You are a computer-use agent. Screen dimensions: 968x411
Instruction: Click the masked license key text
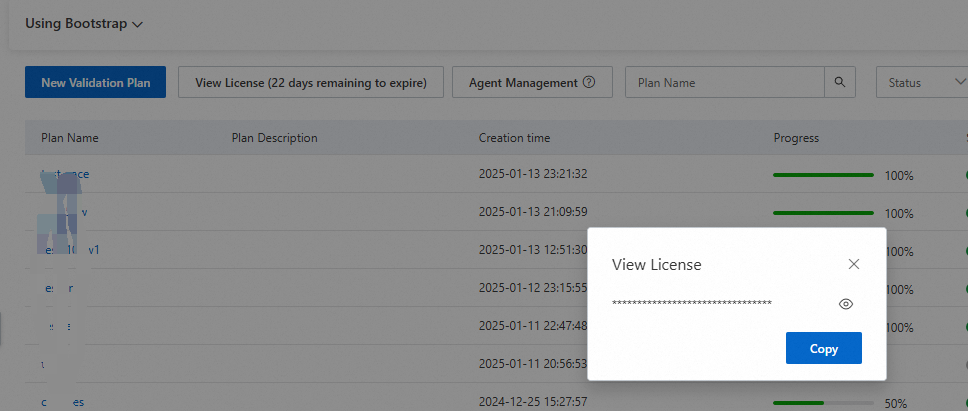[692, 303]
